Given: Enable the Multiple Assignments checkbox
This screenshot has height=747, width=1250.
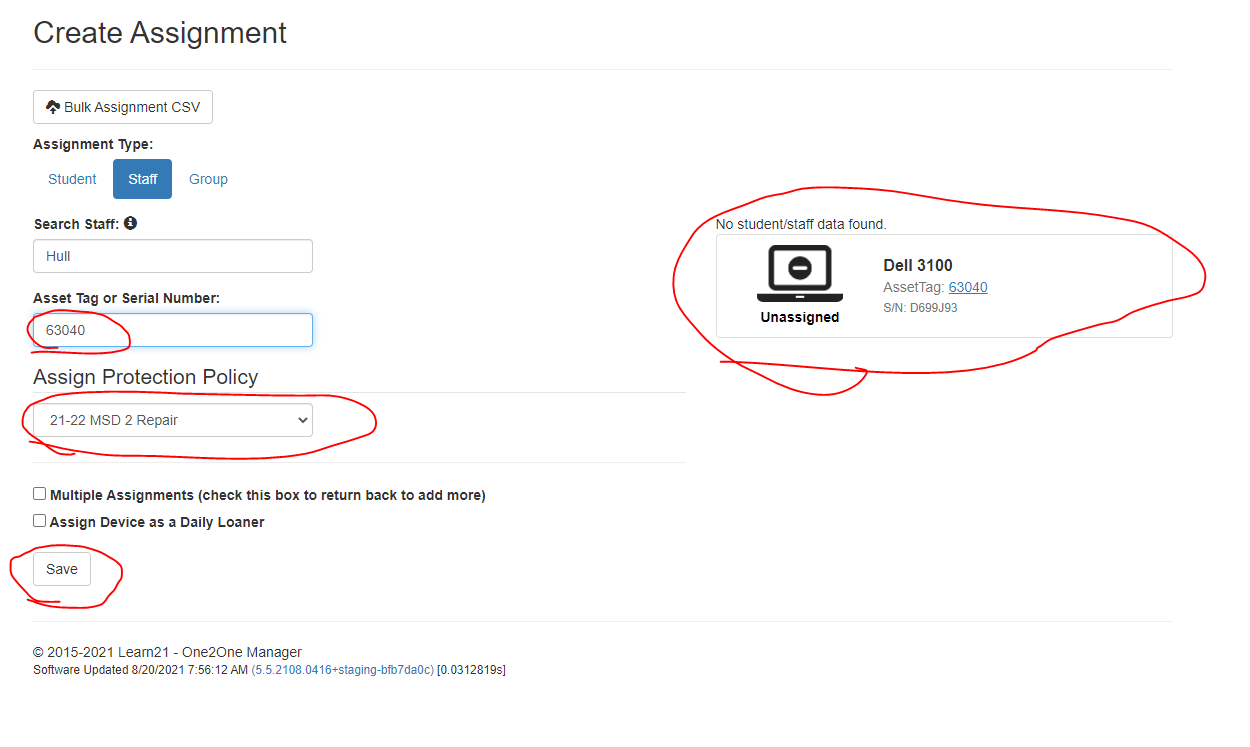Looking at the screenshot, I should [40, 494].
